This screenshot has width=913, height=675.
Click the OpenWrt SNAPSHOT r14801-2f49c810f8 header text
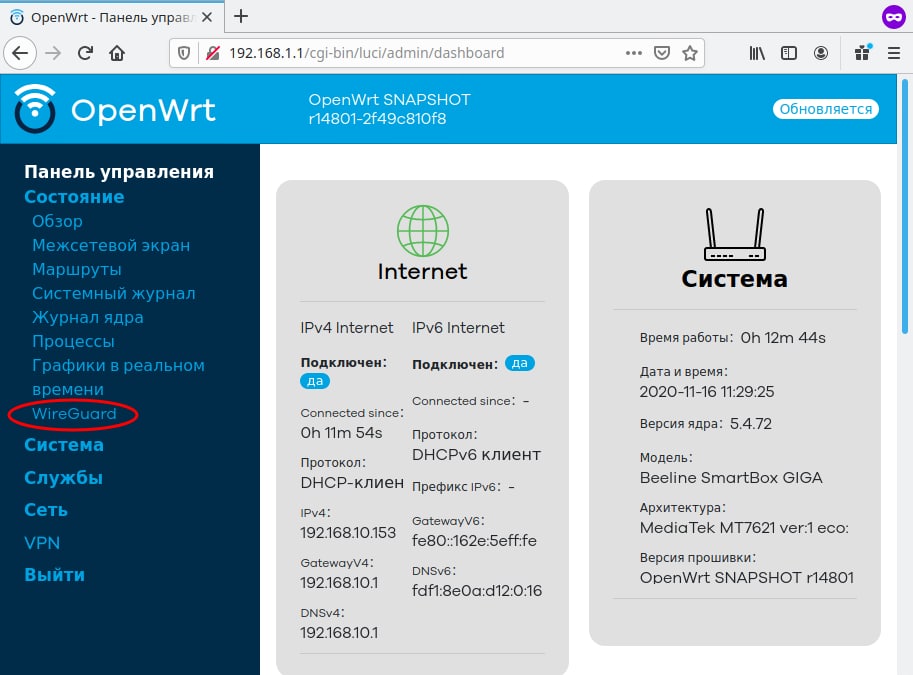pyautogui.click(x=389, y=109)
